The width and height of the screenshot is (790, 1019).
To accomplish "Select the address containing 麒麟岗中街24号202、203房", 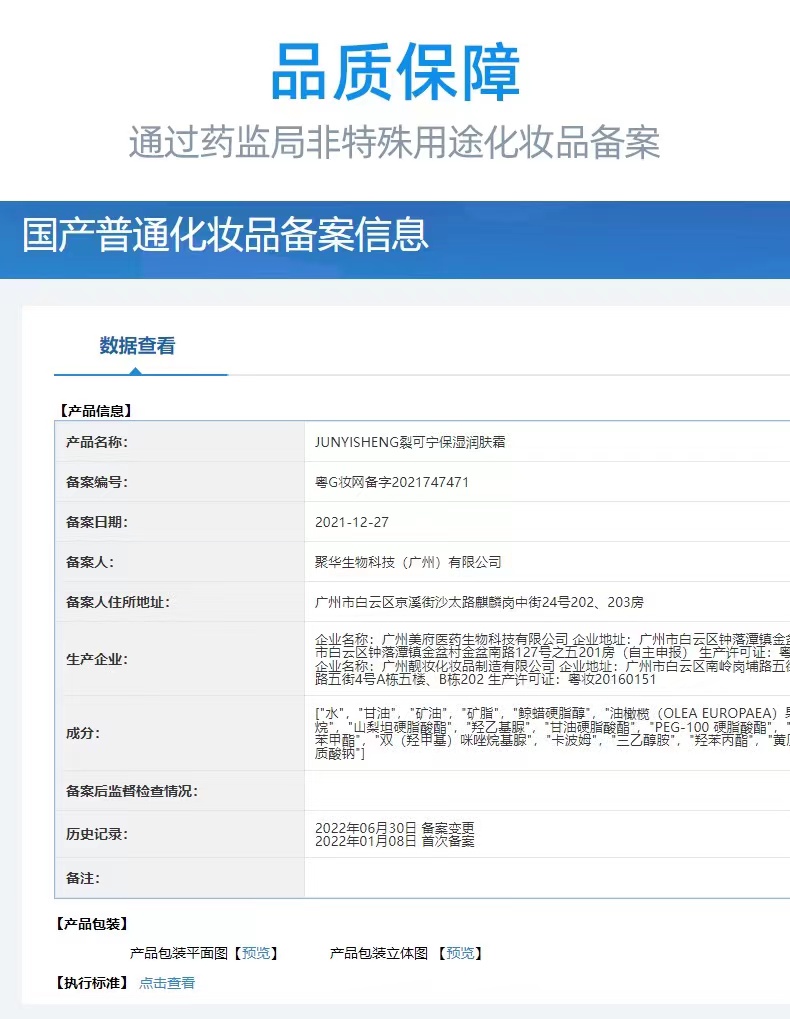I will (479, 602).
